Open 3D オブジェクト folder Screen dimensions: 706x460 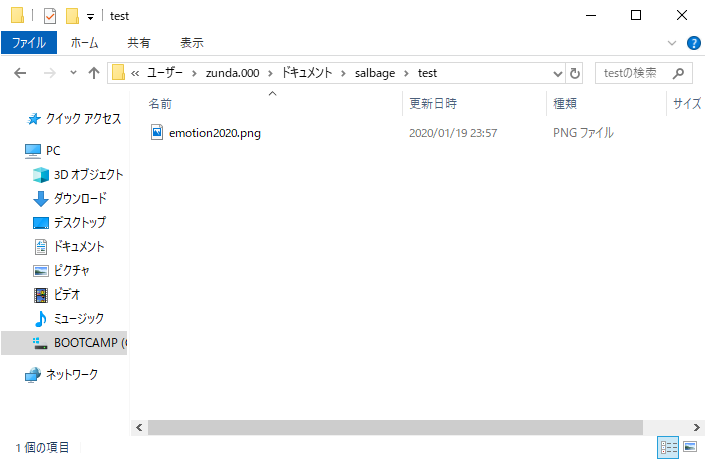pos(88,175)
